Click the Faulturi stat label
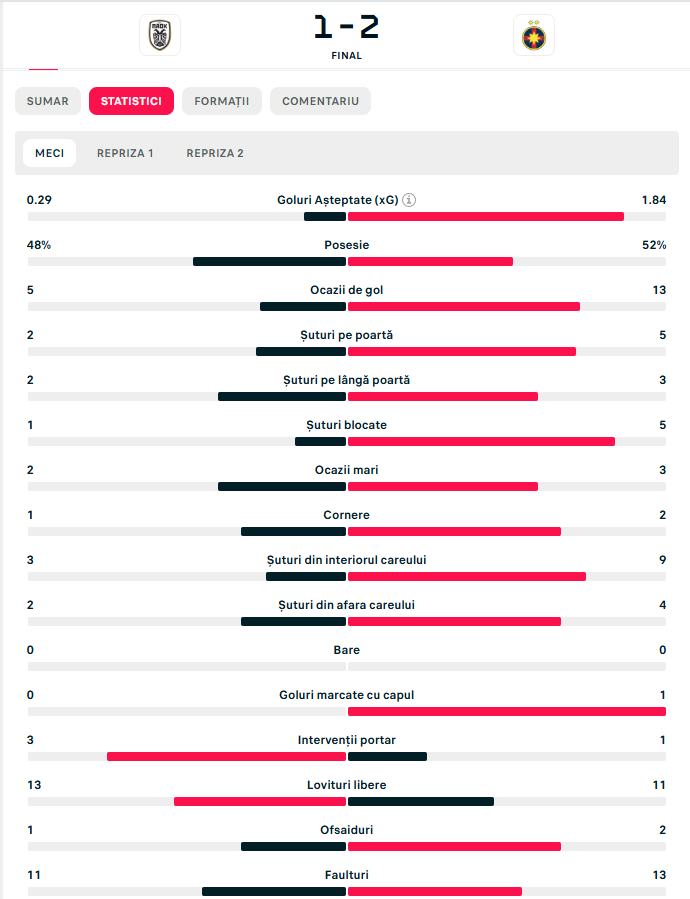The width and height of the screenshot is (690, 899). (x=346, y=875)
